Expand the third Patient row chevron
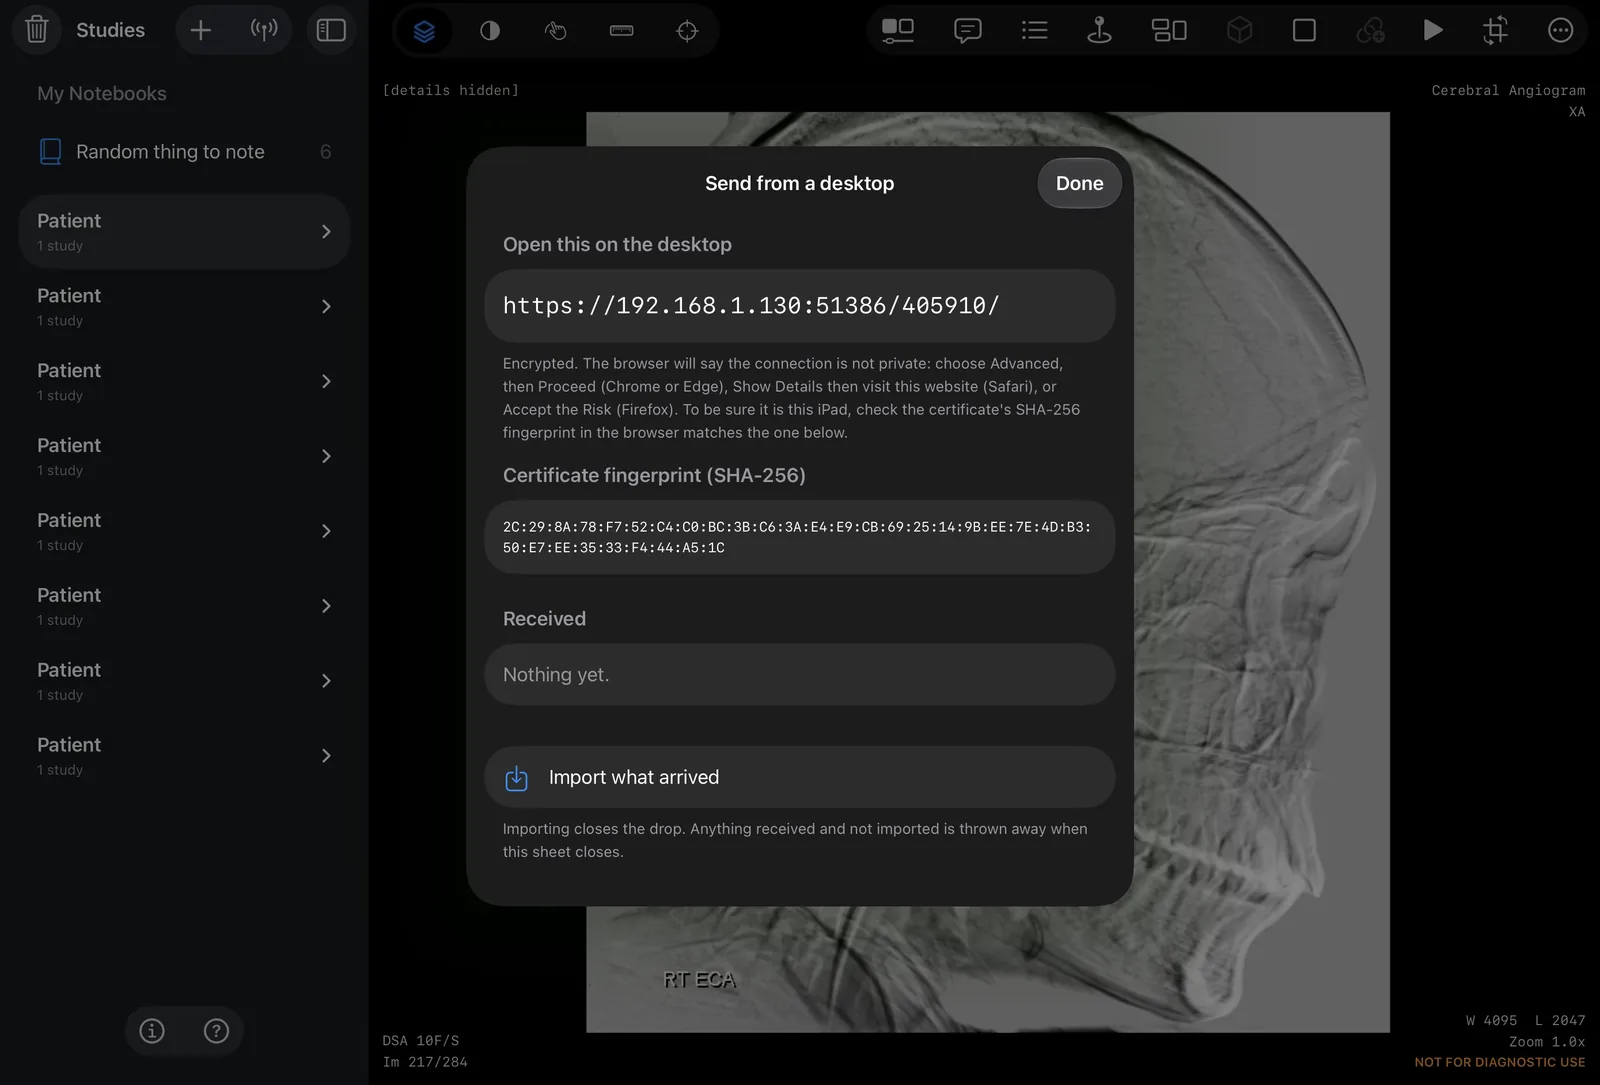Viewport: 1600px width, 1085px height. point(326,382)
